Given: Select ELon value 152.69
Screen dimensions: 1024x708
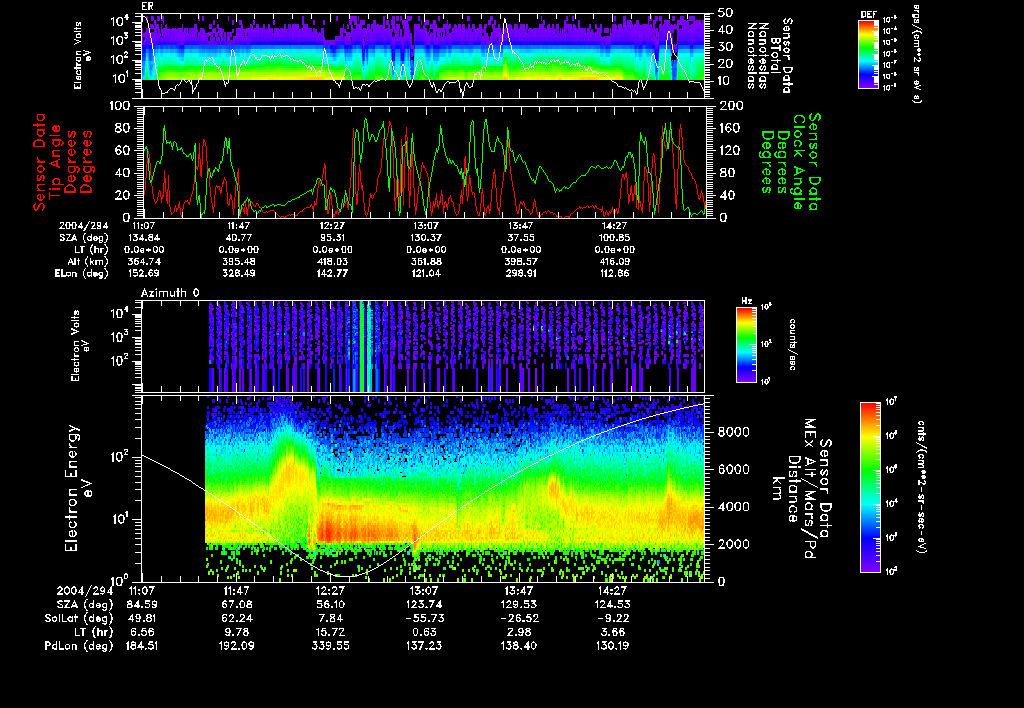Looking at the screenshot, I should pos(144,274).
